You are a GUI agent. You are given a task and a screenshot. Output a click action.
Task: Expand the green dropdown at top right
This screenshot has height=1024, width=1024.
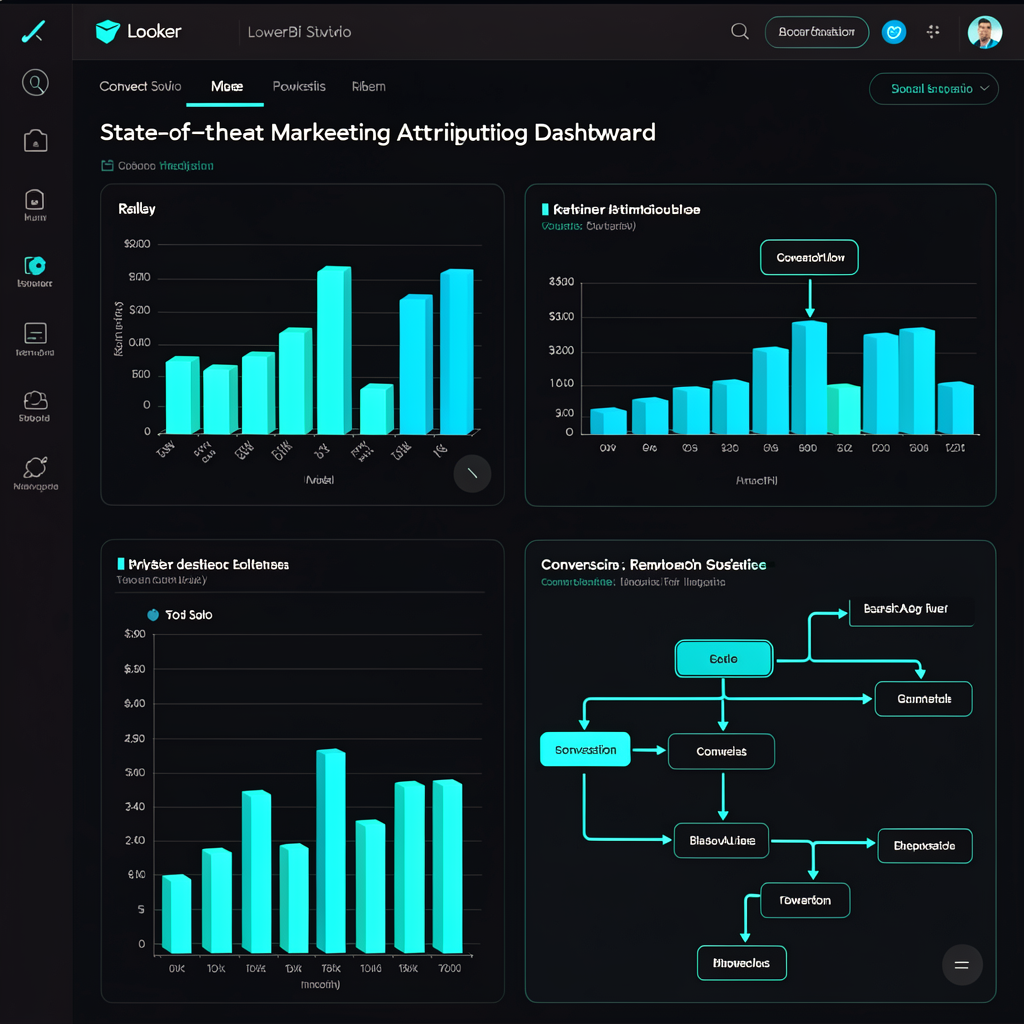tap(933, 89)
